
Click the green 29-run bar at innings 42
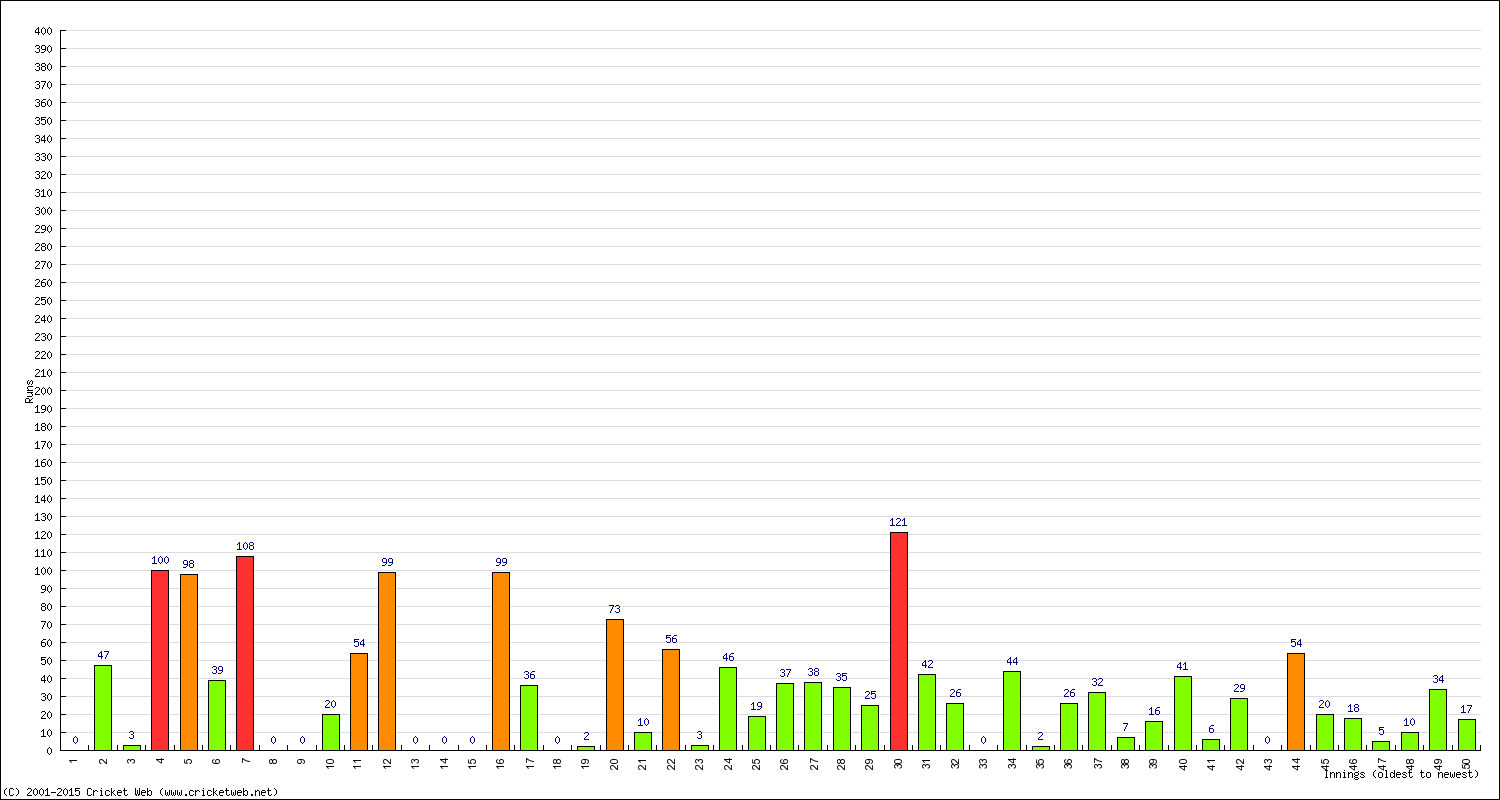[1239, 724]
